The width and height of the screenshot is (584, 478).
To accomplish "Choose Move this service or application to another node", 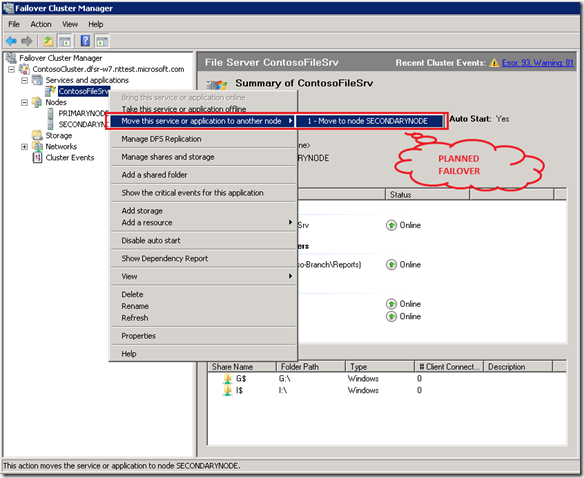I will pyautogui.click(x=203, y=121).
